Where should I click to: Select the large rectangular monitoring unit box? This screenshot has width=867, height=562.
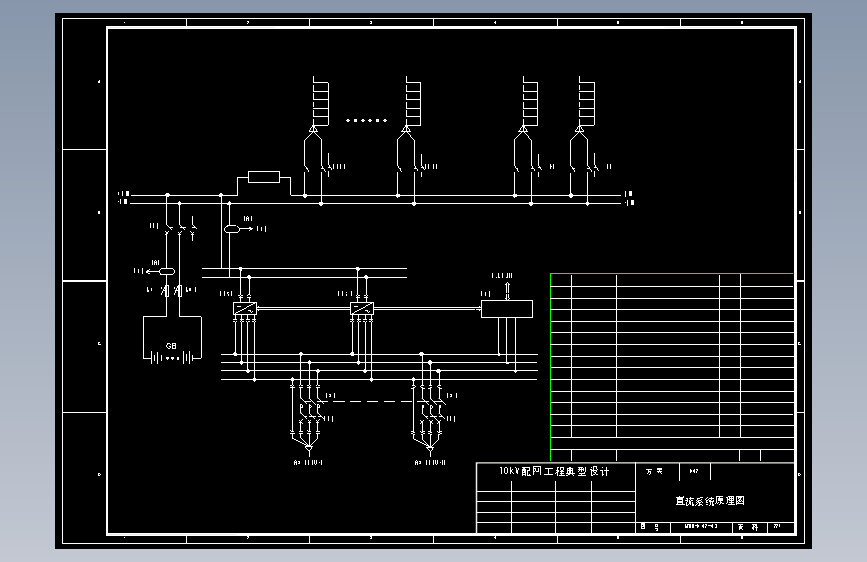pyautogui.click(x=507, y=309)
